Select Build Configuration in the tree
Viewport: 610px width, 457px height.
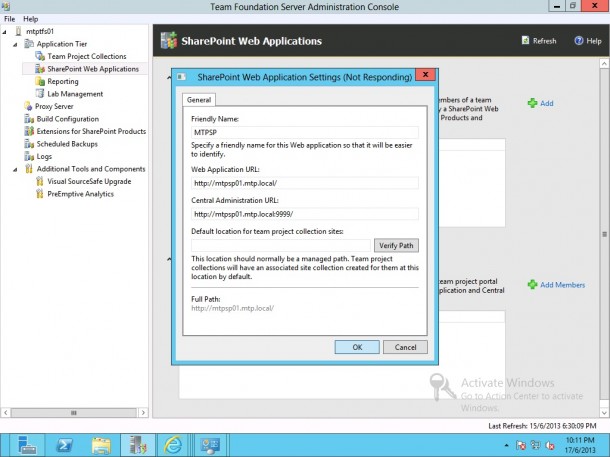[x=68, y=119]
